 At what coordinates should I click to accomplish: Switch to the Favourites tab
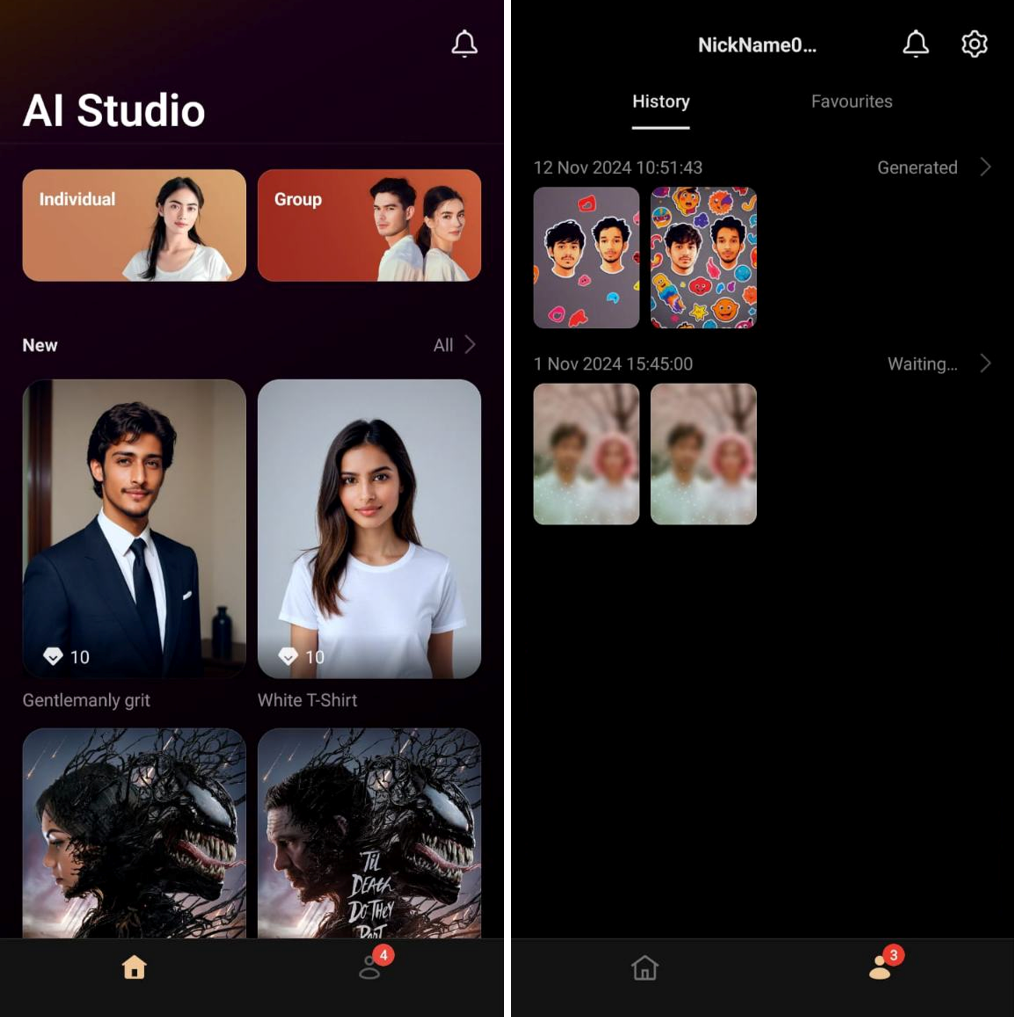pyautogui.click(x=851, y=102)
